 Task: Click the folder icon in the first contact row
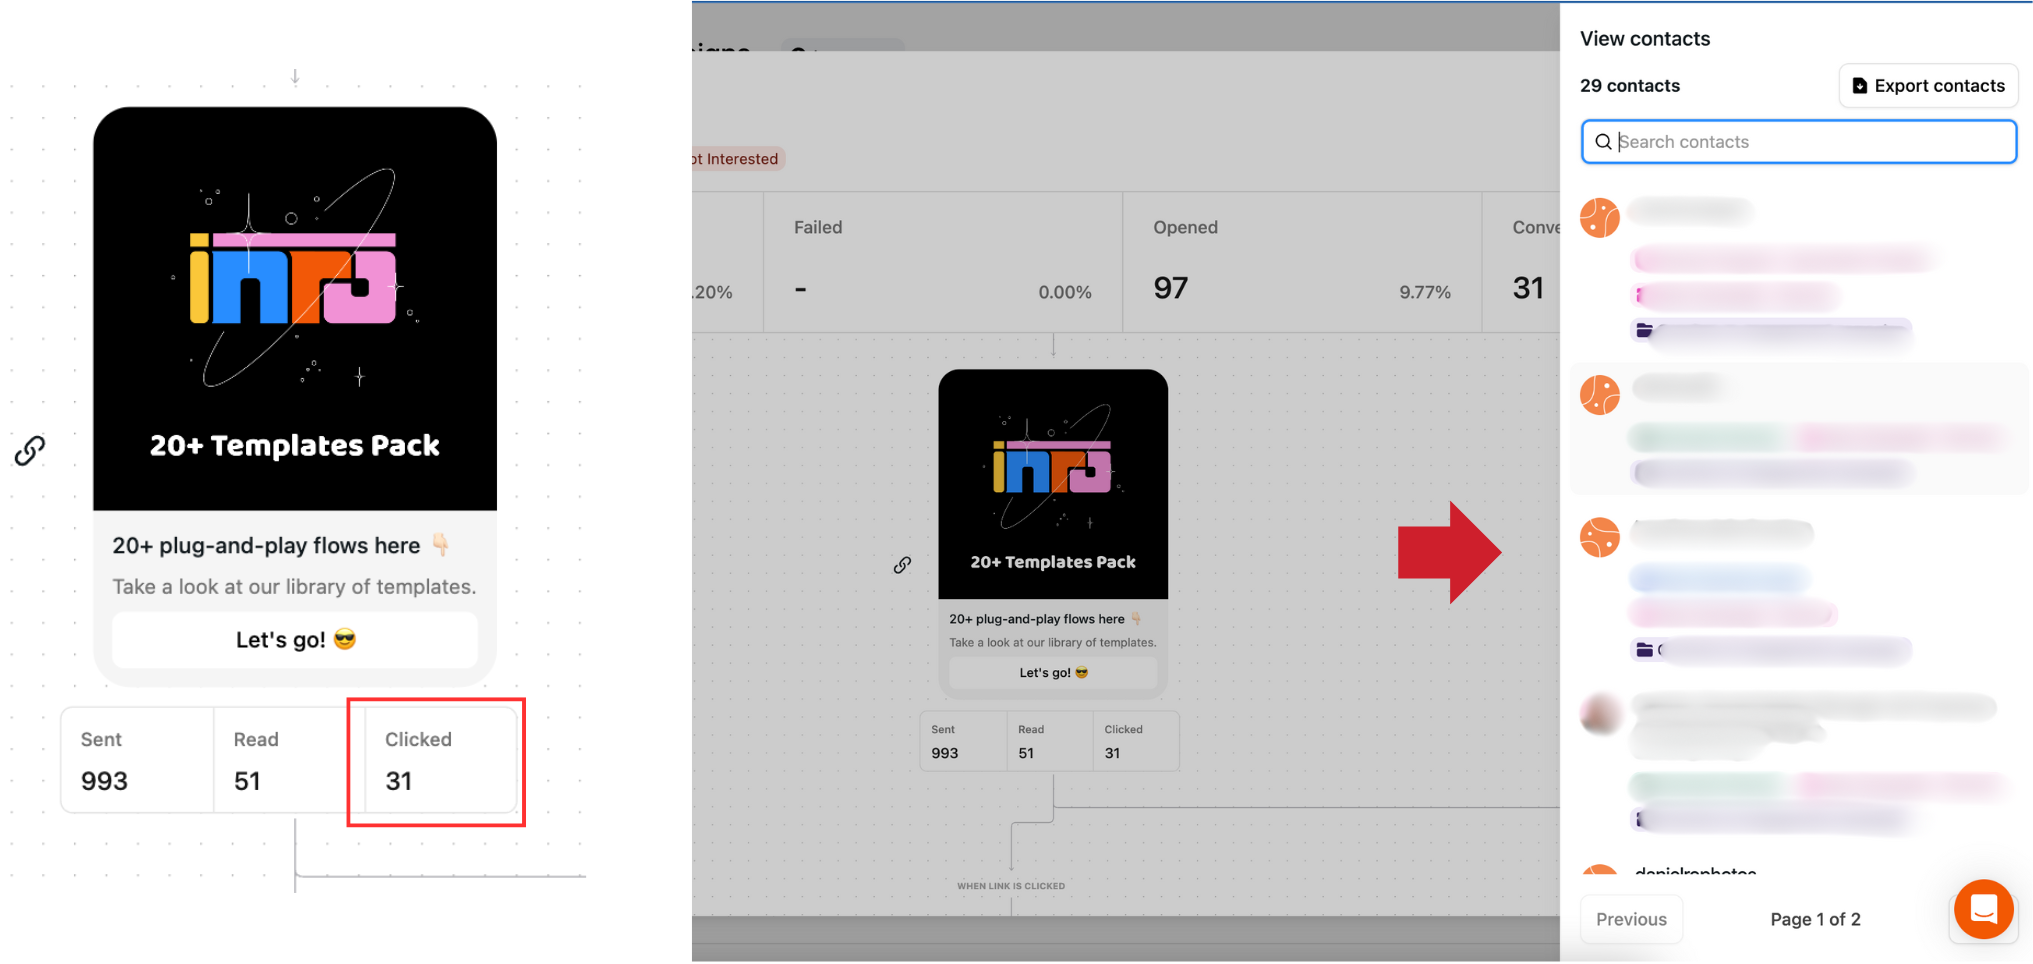(x=1643, y=330)
